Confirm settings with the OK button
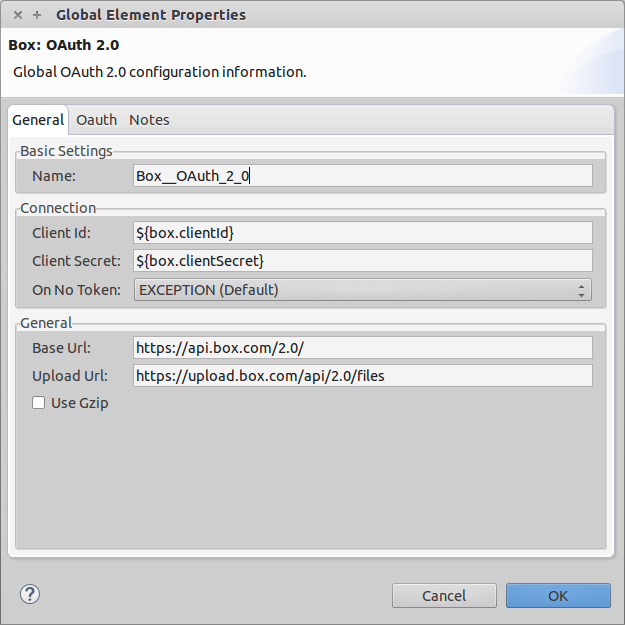This screenshot has width=625, height=625. pos(558,596)
